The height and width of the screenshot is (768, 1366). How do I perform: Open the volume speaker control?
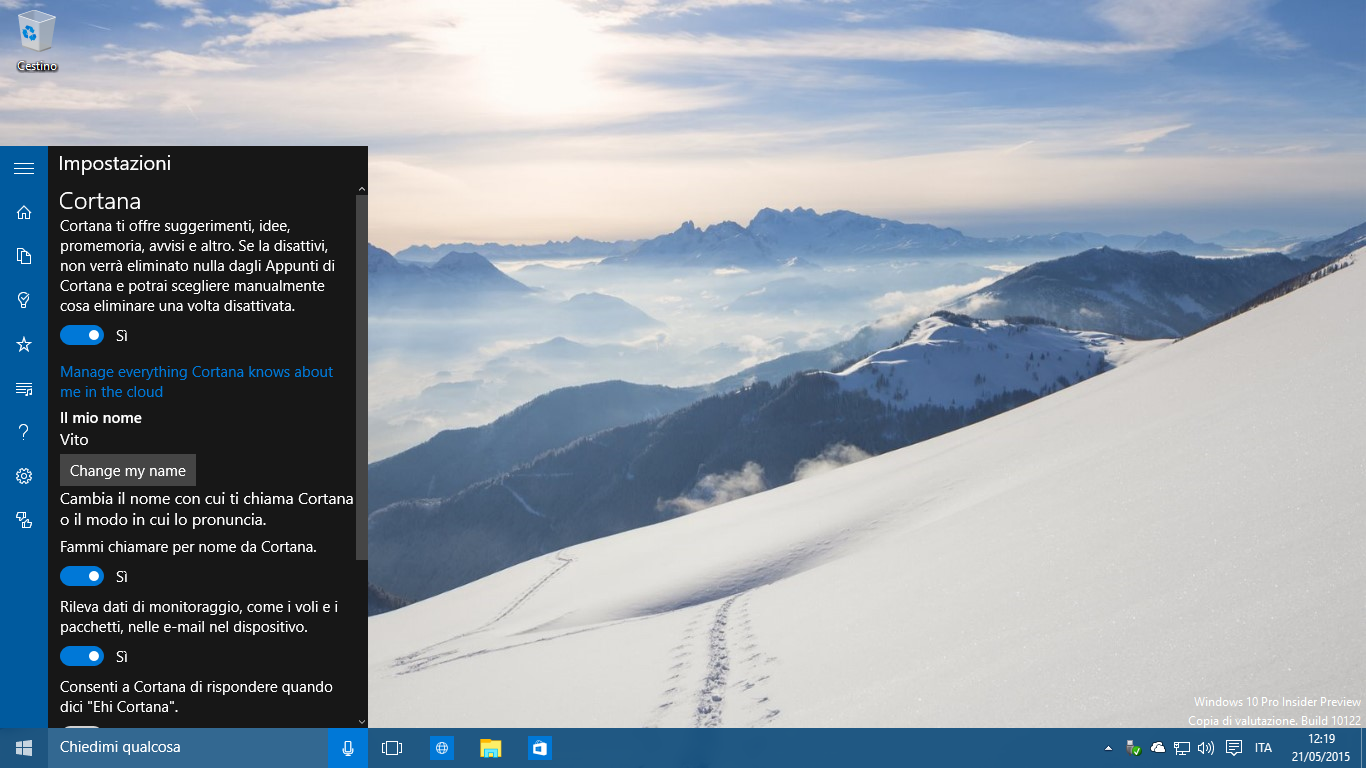click(x=1206, y=748)
